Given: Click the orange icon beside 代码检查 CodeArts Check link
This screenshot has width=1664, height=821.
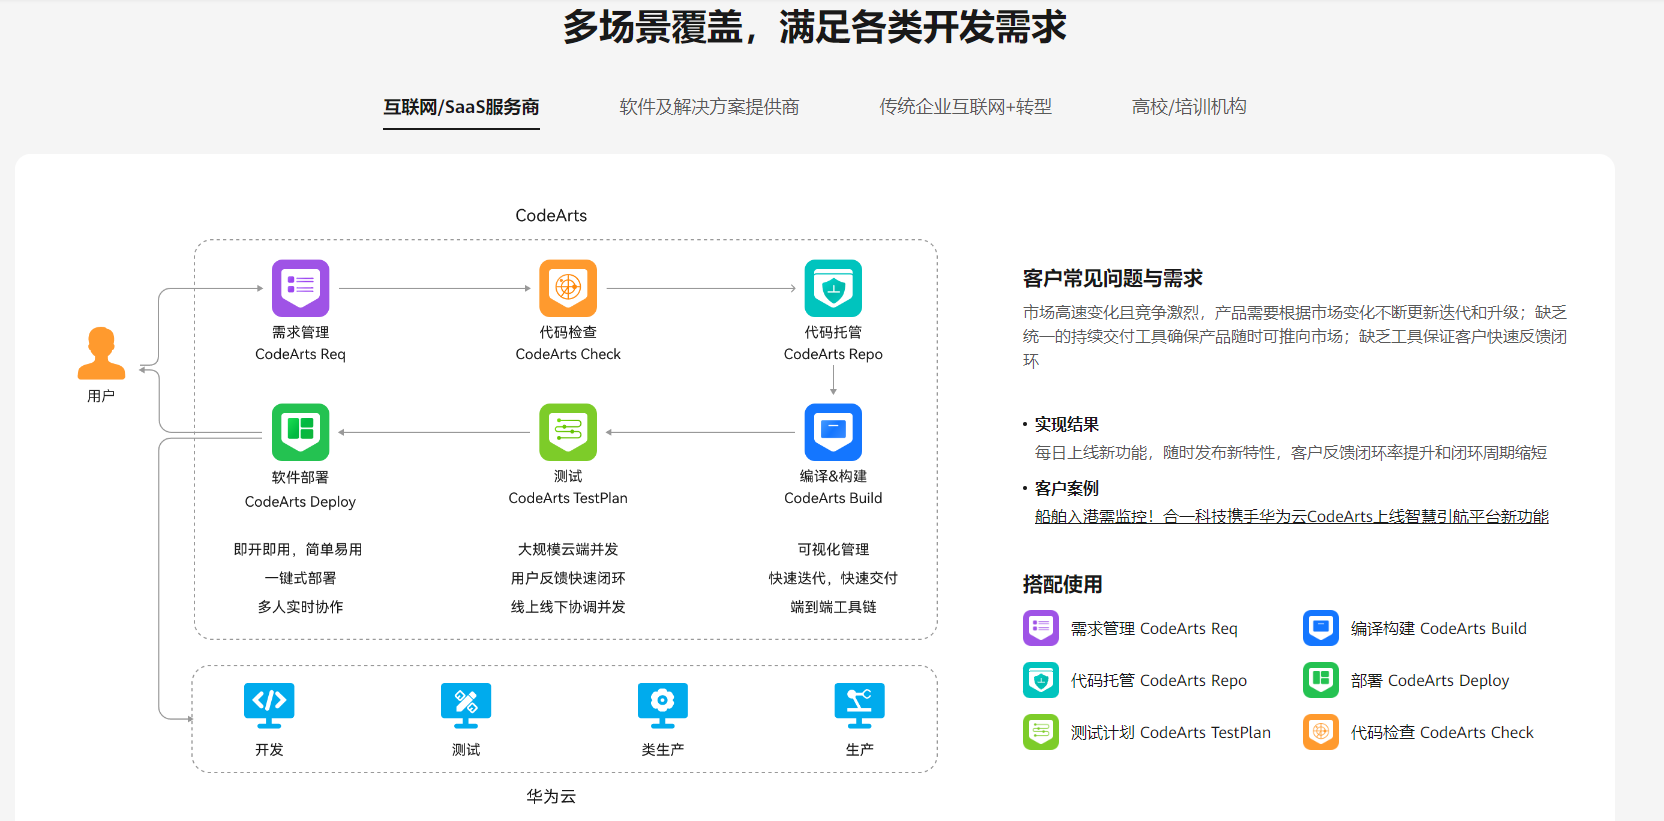Looking at the screenshot, I should pos(1321,732).
